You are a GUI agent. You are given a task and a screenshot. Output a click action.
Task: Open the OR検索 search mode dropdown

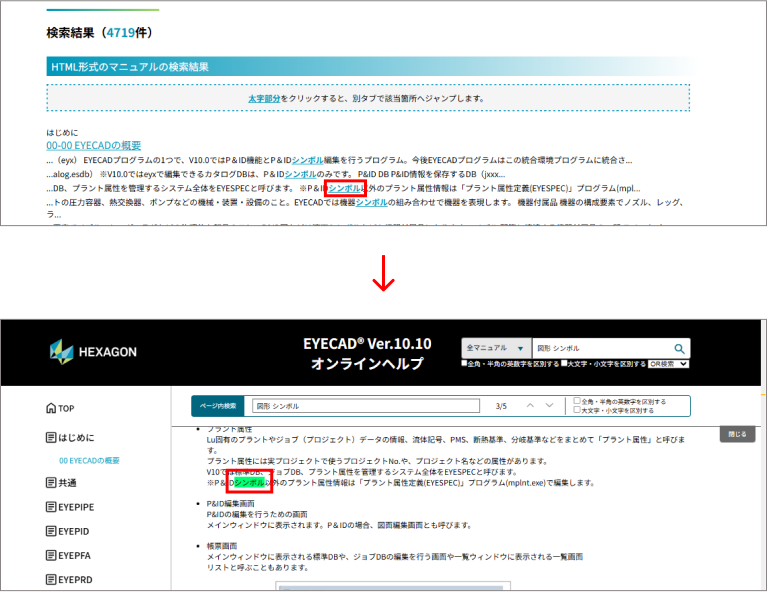pos(669,364)
